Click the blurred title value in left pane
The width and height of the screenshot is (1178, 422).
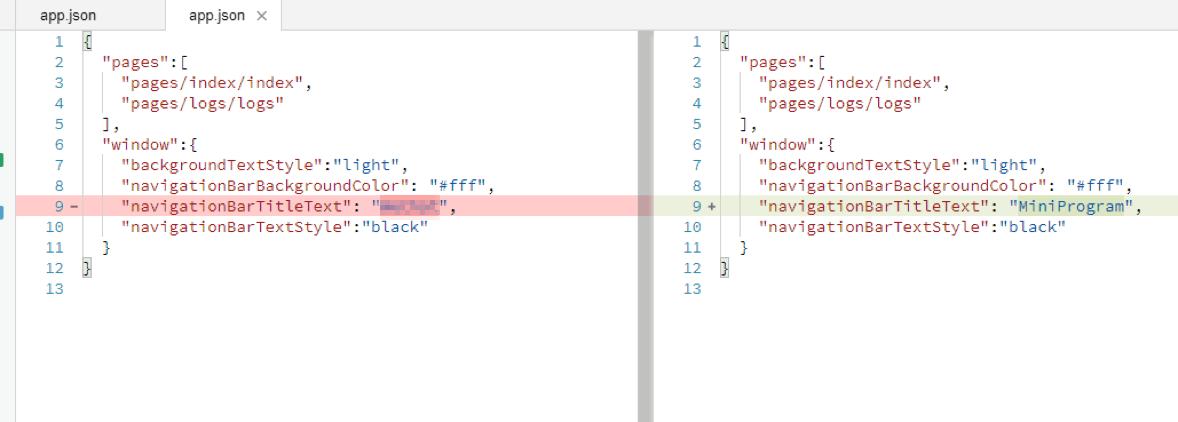[x=410, y=207]
